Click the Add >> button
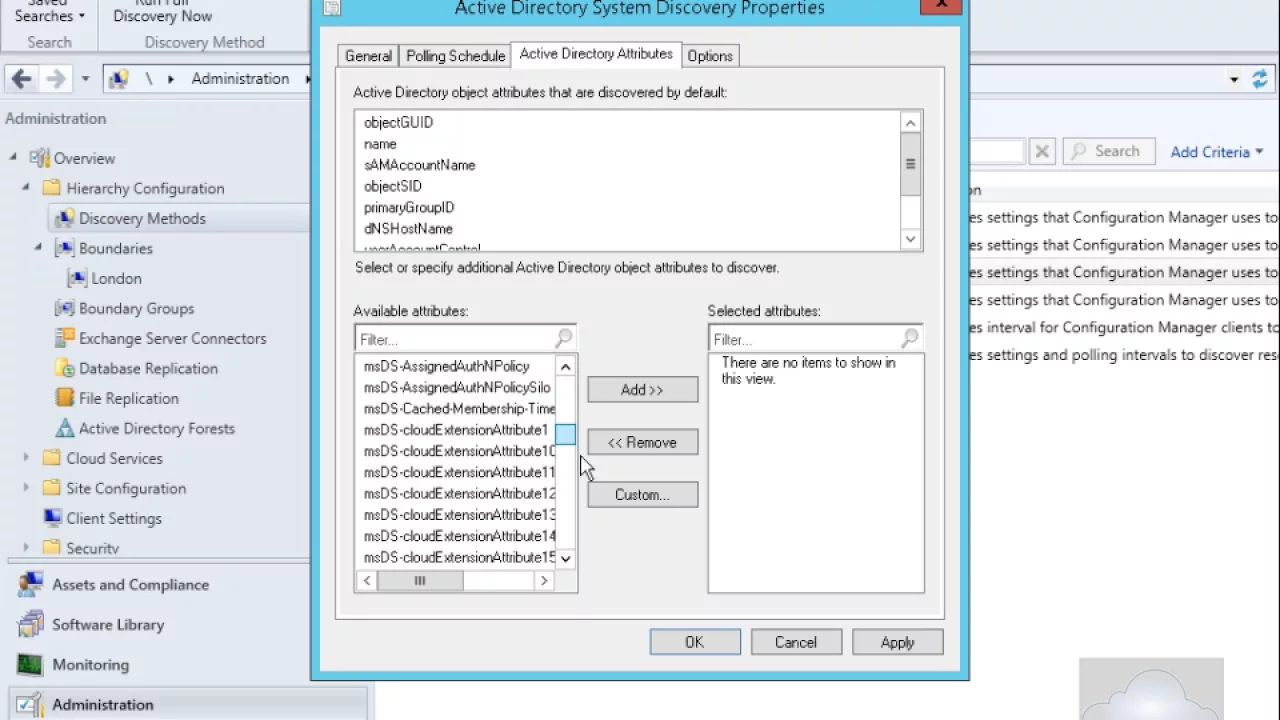This screenshot has height=720, width=1280. click(x=642, y=390)
